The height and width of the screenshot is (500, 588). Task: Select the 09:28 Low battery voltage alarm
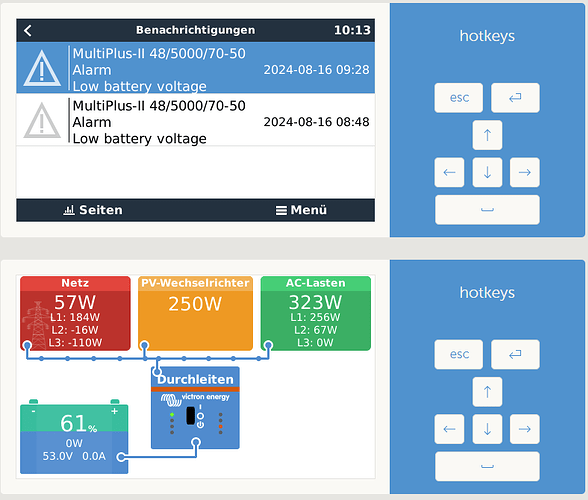195,68
